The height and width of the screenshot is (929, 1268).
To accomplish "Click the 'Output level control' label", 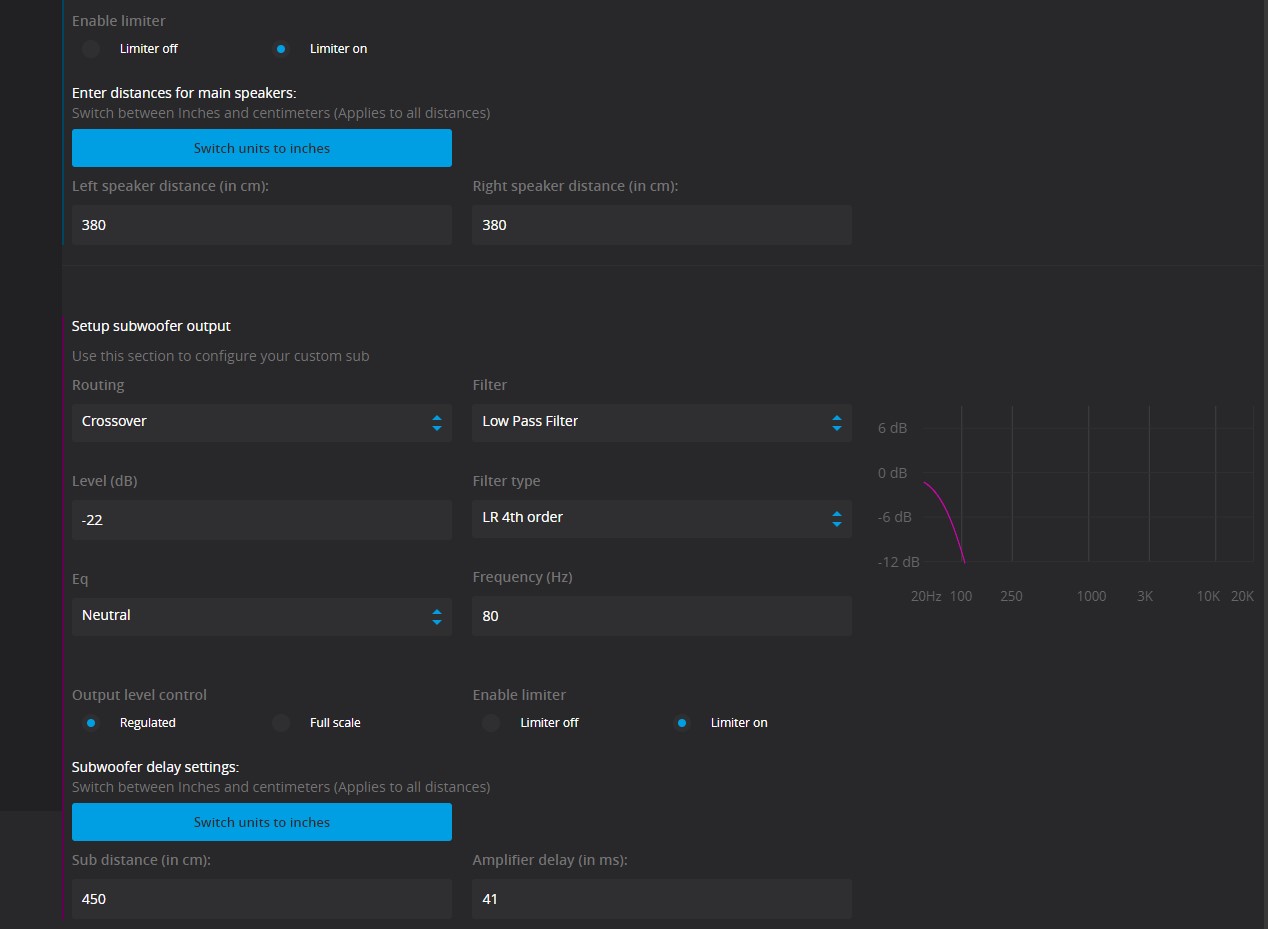I will tap(140, 694).
